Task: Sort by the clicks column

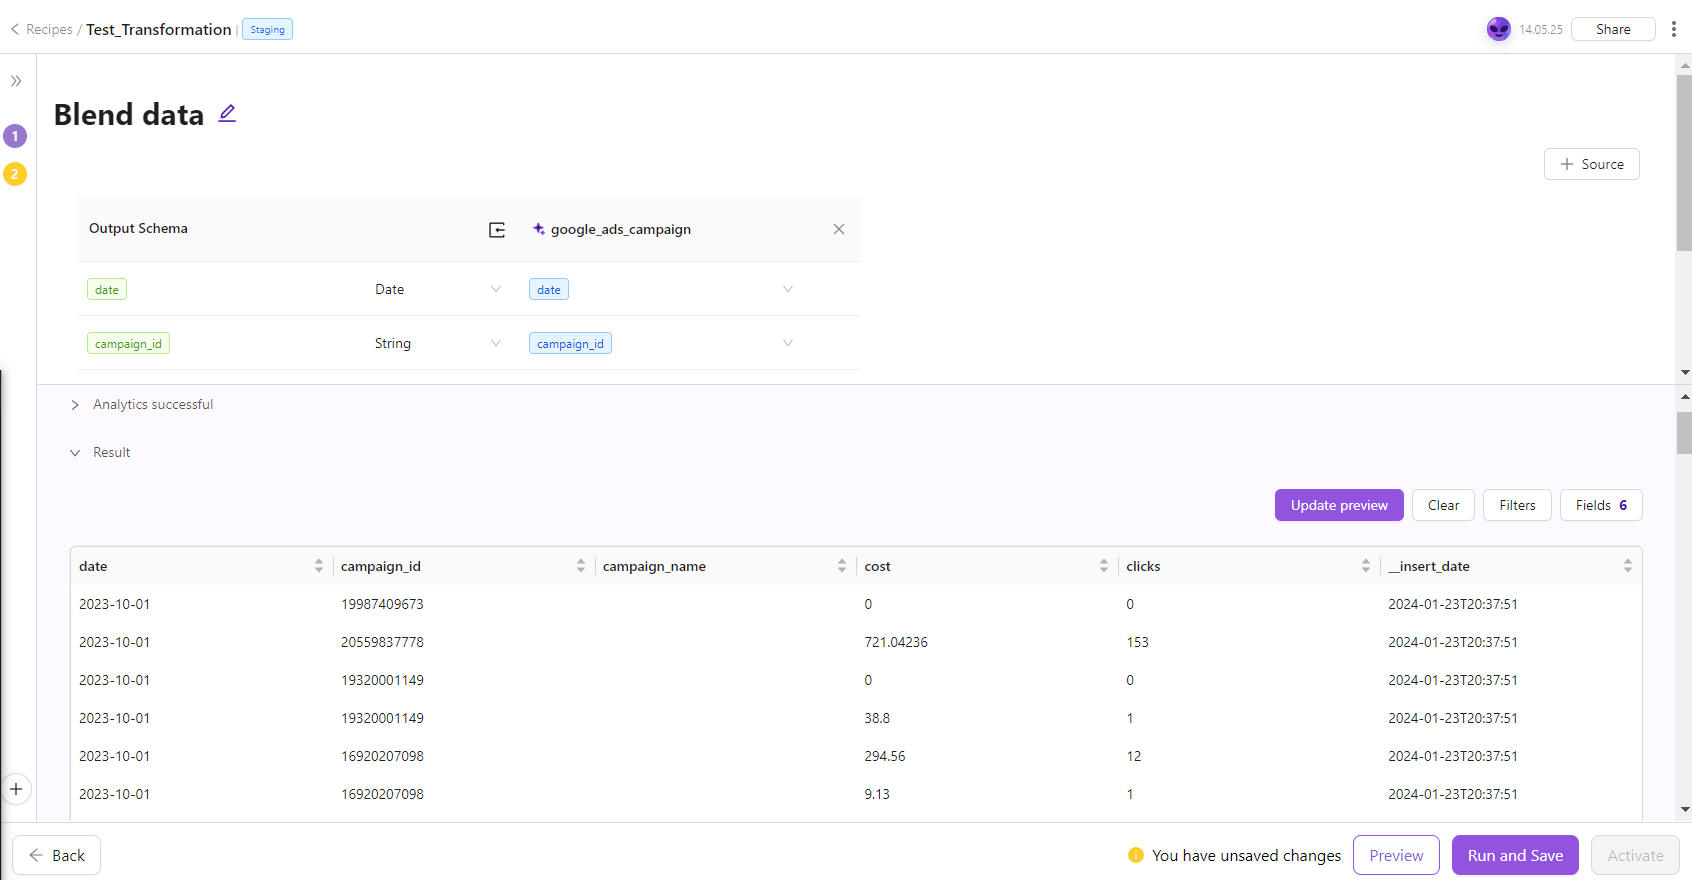Action: (1365, 566)
